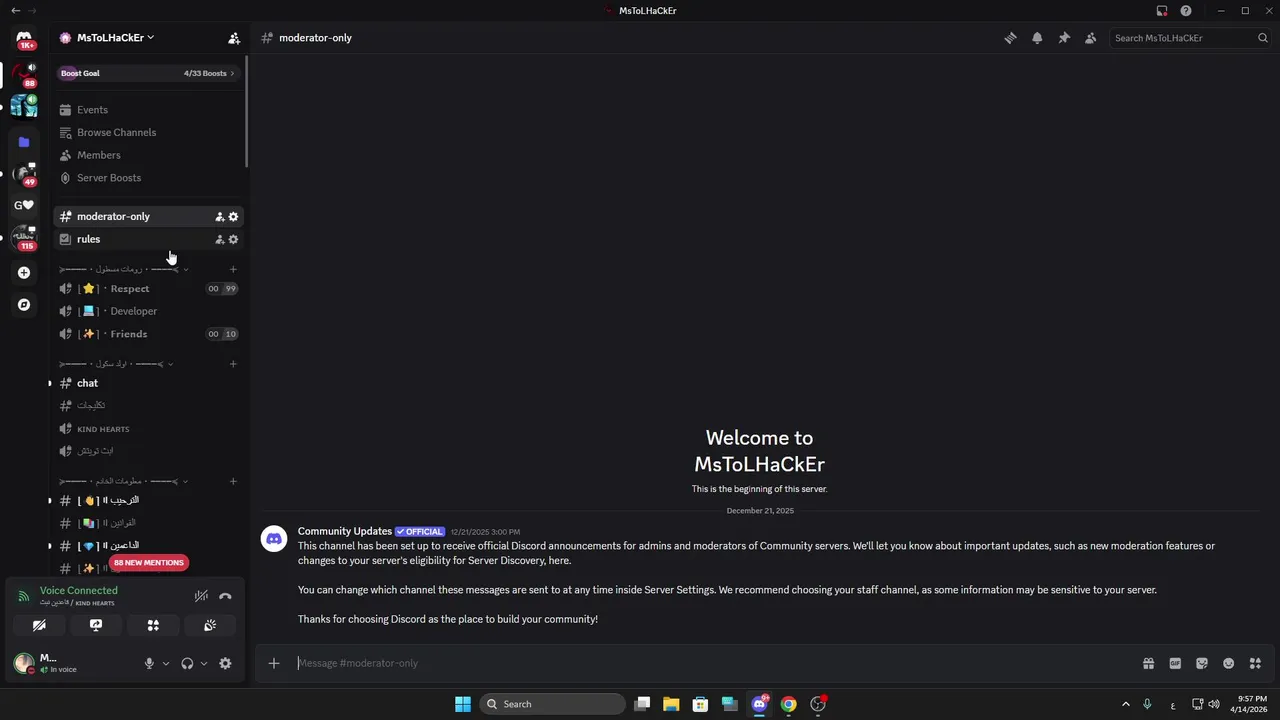Open User Settings gear

[225, 663]
